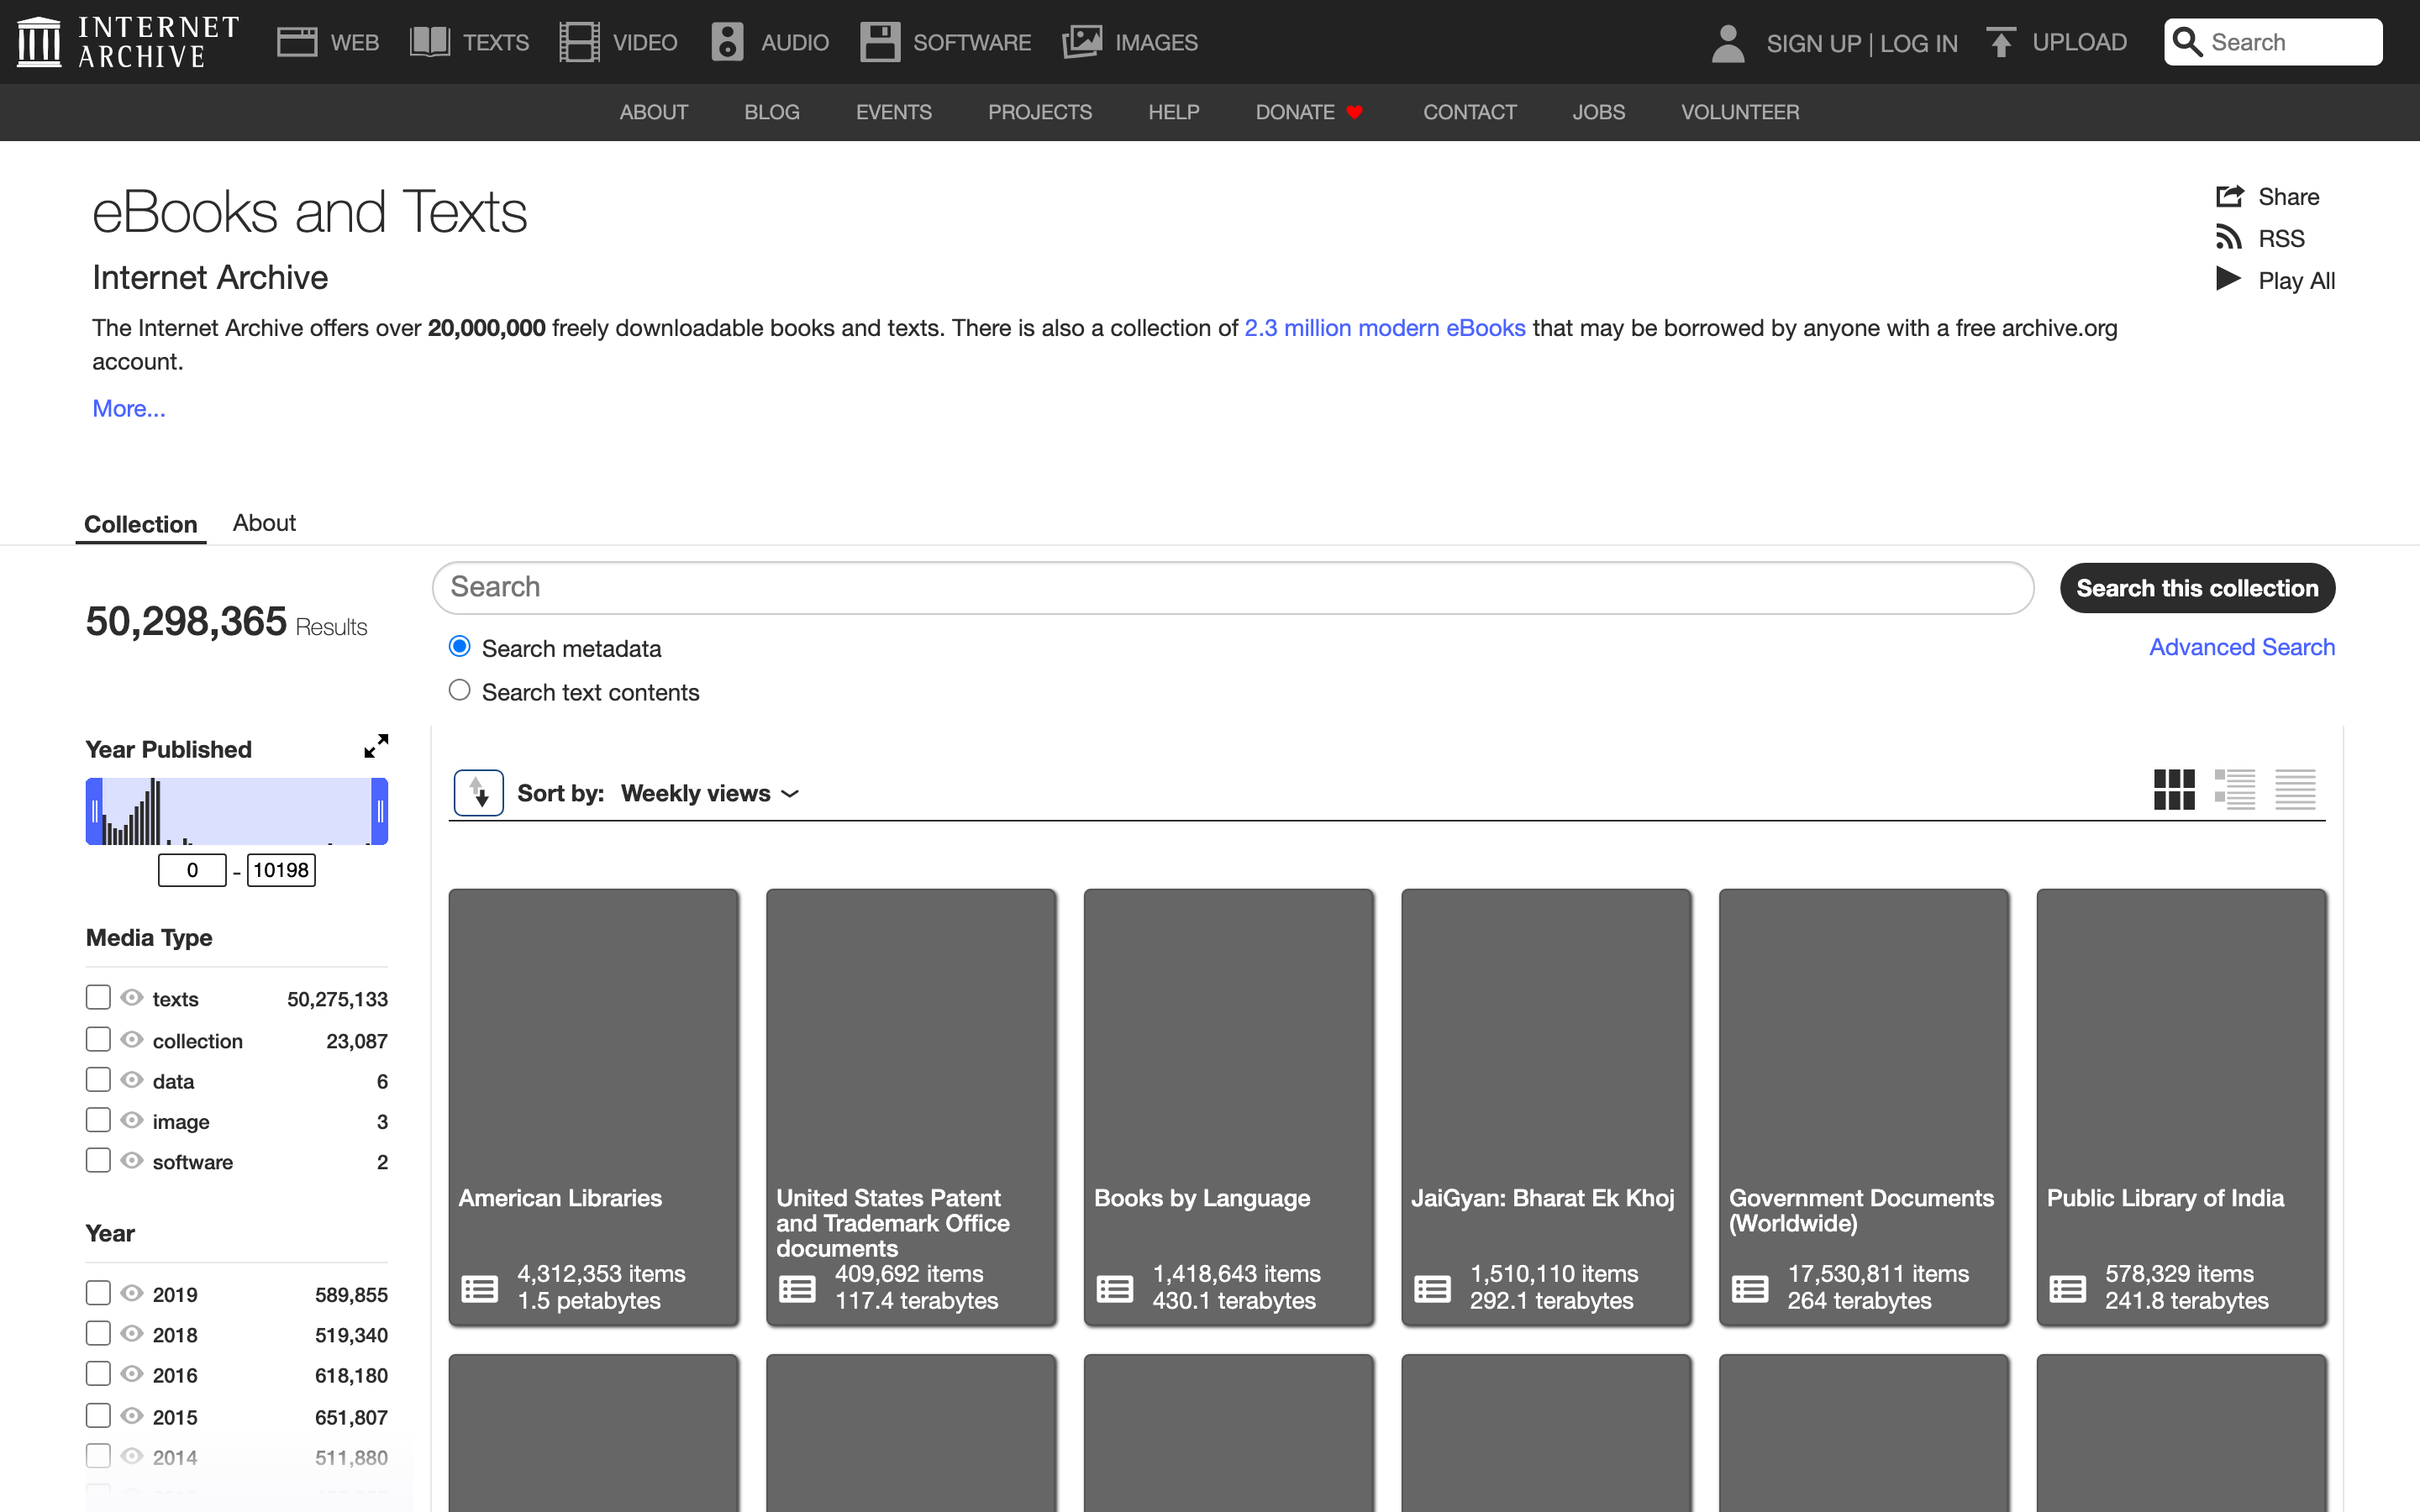Select Search text contents radio button
The image size is (2420, 1512).
(460, 690)
